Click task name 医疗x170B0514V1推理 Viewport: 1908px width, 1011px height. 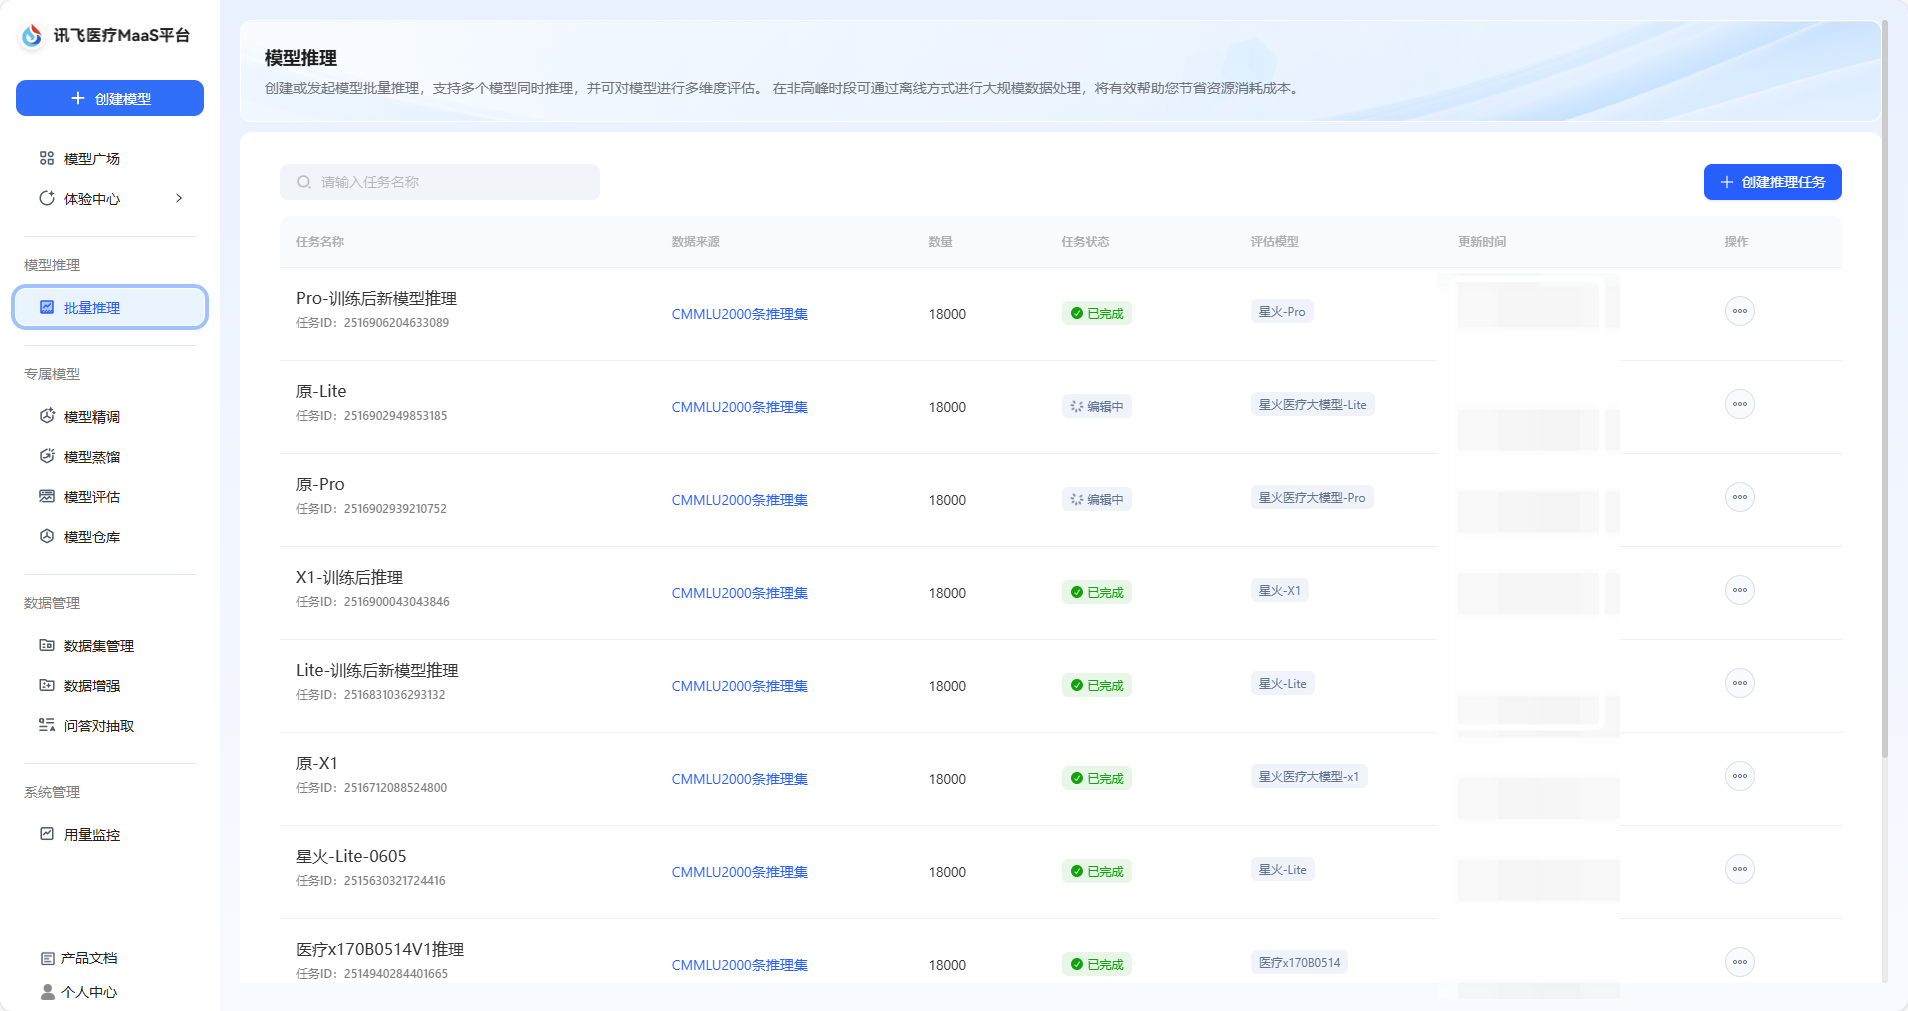tap(380, 949)
